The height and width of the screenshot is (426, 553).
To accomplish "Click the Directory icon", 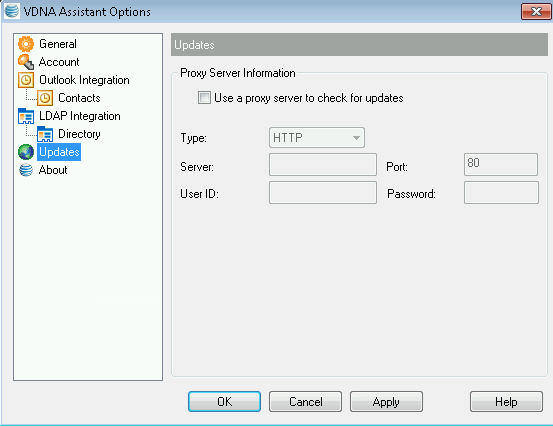I will point(45,134).
